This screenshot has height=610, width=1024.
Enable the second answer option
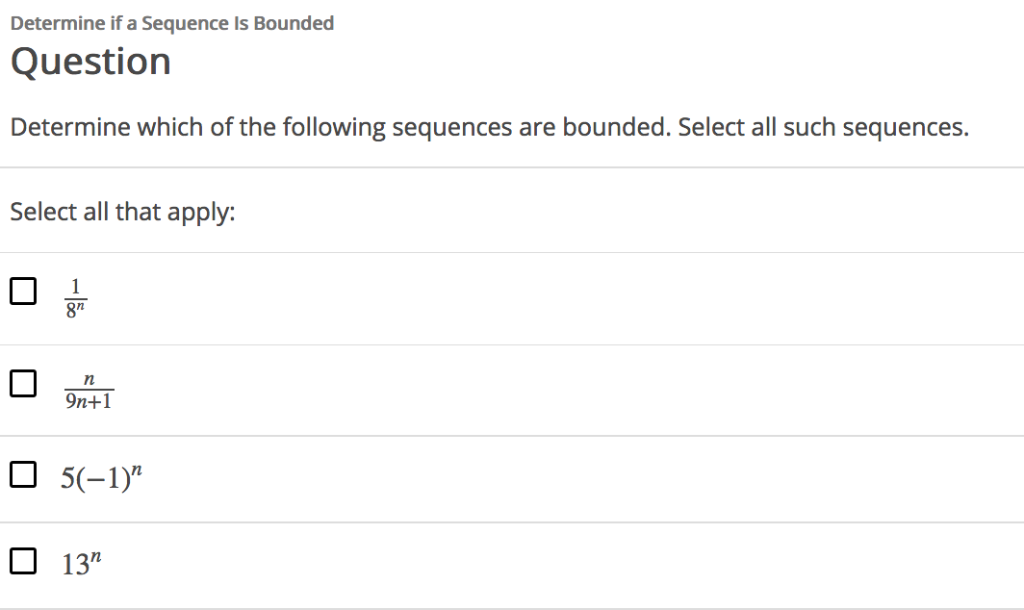coord(22,382)
